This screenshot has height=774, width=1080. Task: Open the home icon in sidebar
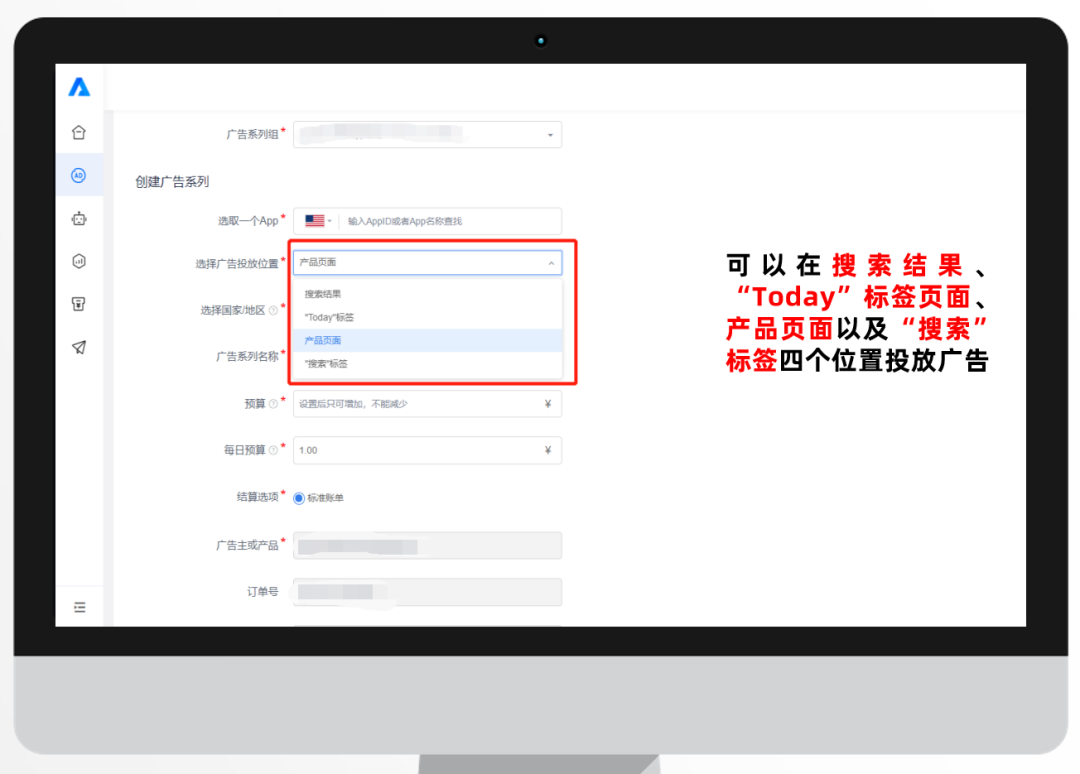coord(79,132)
